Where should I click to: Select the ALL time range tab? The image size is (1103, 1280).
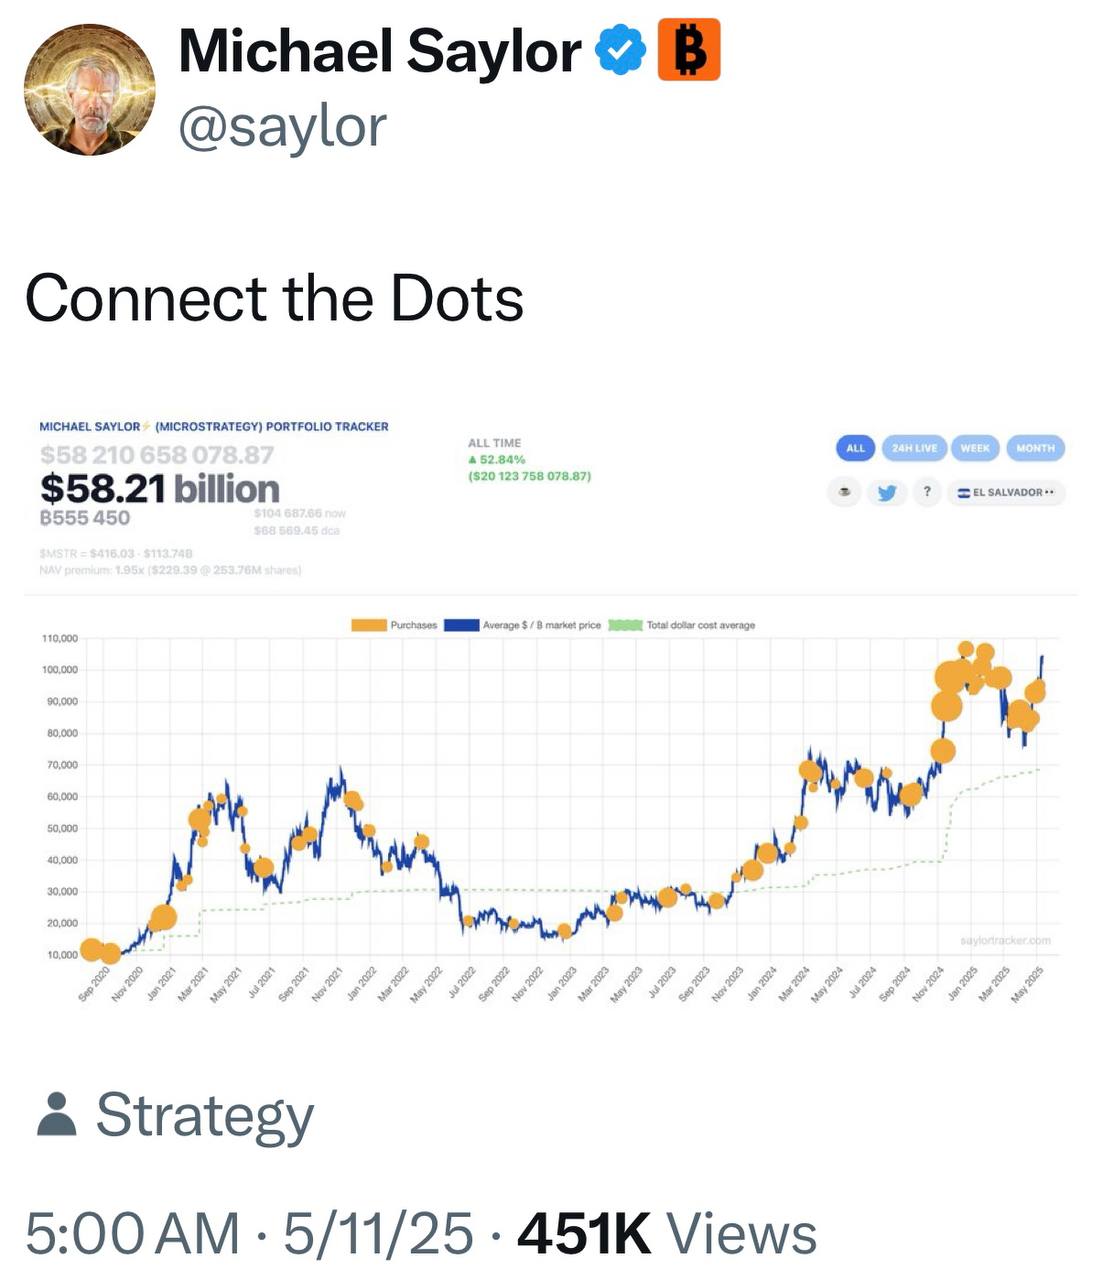855,448
